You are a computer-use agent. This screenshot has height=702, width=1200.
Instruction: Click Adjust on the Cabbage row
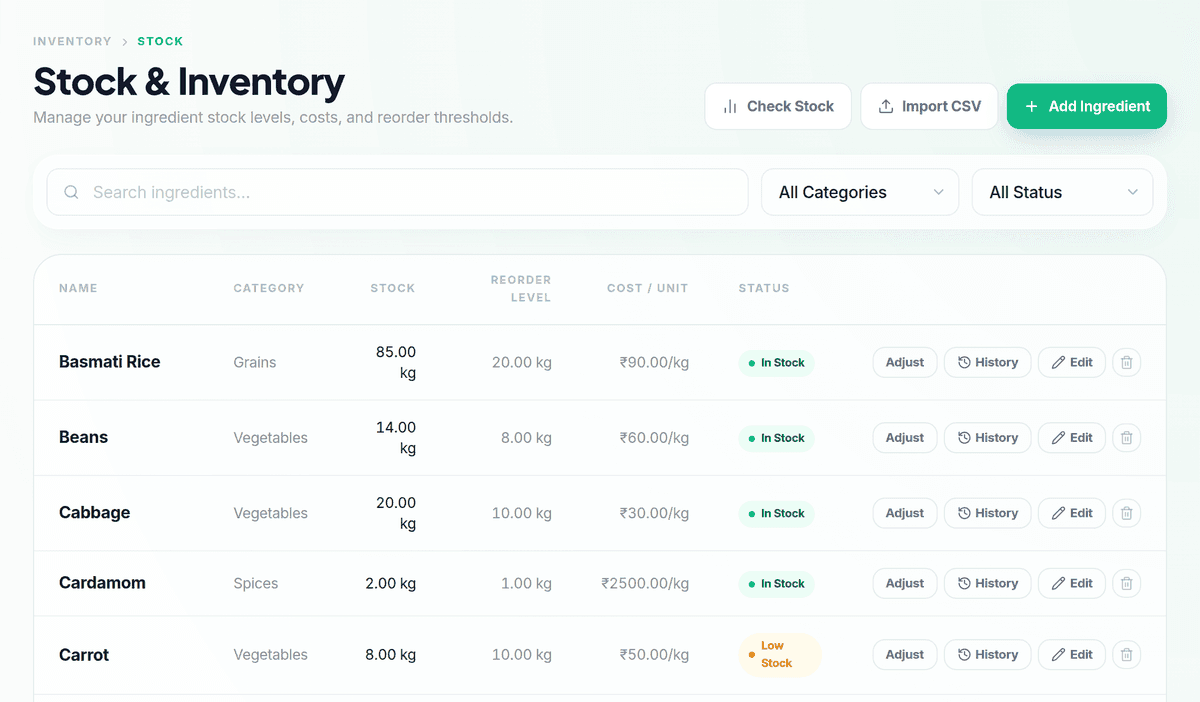905,513
